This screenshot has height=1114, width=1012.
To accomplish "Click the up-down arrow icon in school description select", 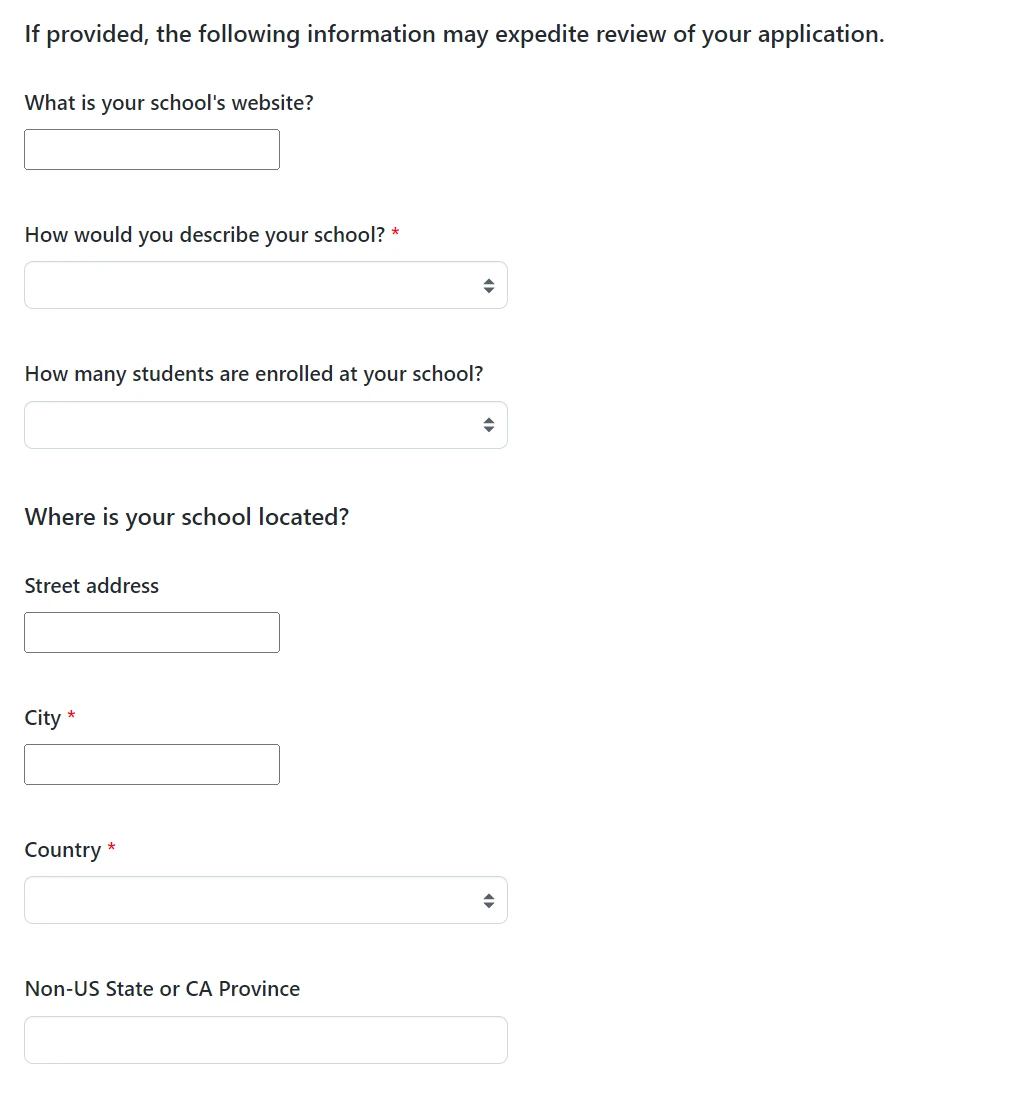I will pos(488,286).
